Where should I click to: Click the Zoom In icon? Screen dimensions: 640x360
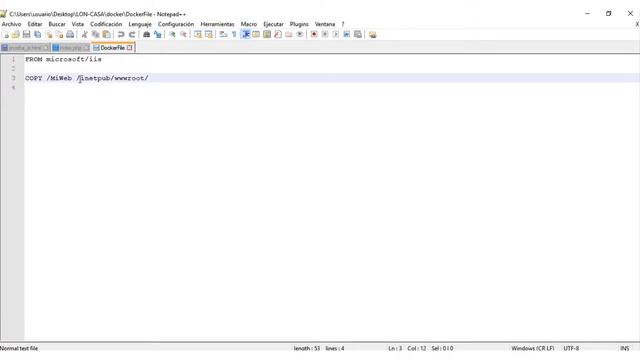coord(172,35)
